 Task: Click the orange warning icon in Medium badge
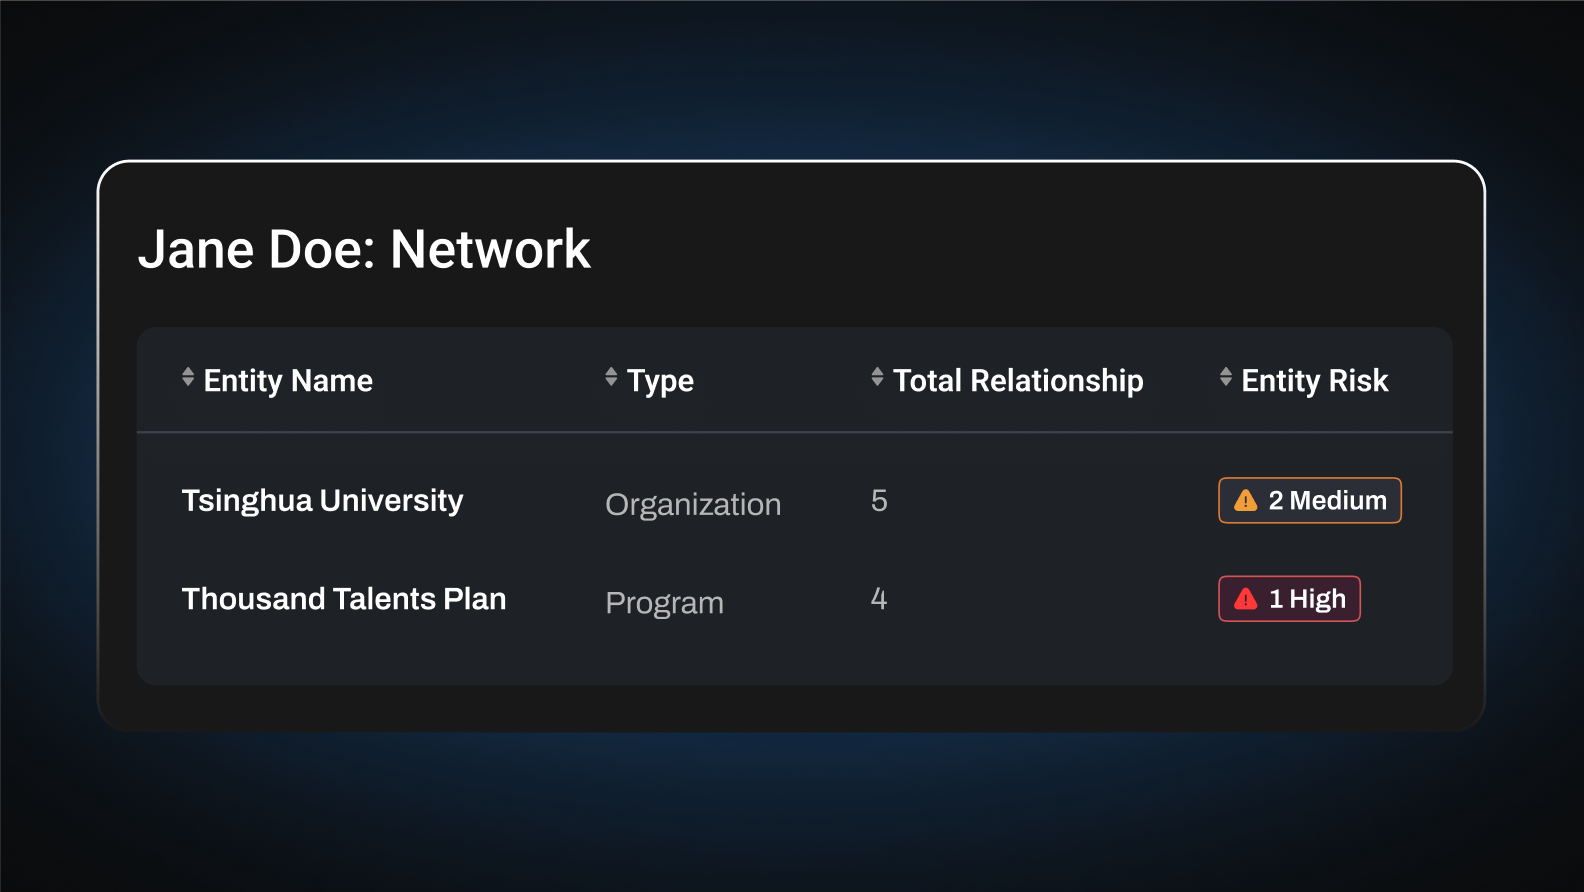pos(1246,501)
